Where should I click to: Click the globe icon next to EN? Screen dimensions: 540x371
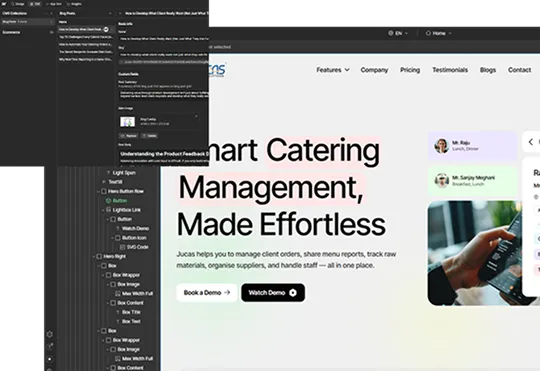(x=391, y=33)
